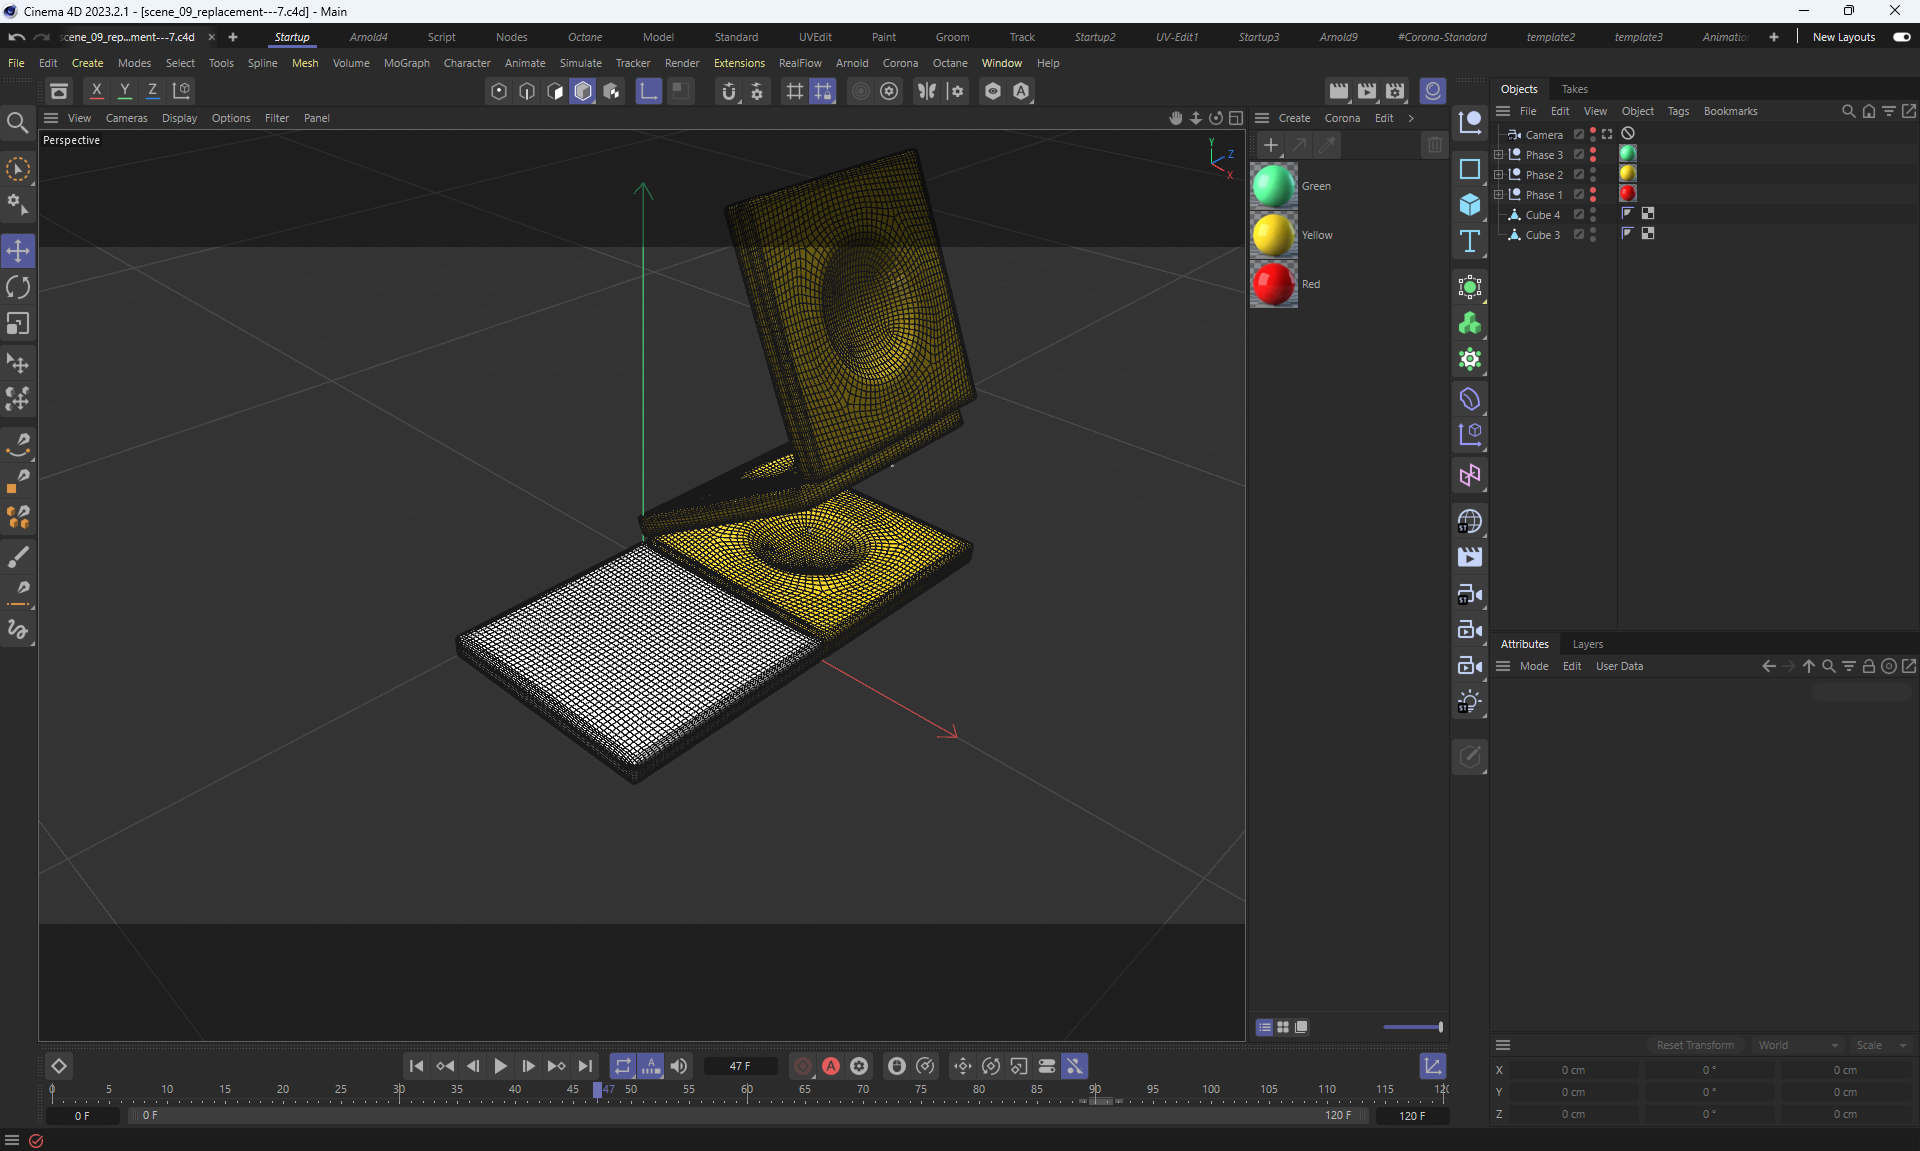Click the Cube primitive icon
1920x1151 pixels.
1469,205
